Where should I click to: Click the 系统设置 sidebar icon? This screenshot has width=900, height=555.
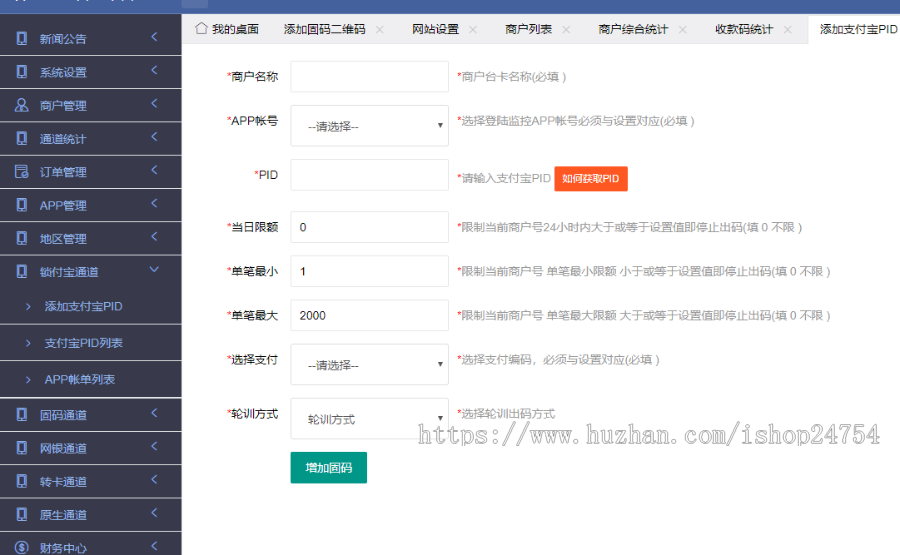tap(22, 72)
